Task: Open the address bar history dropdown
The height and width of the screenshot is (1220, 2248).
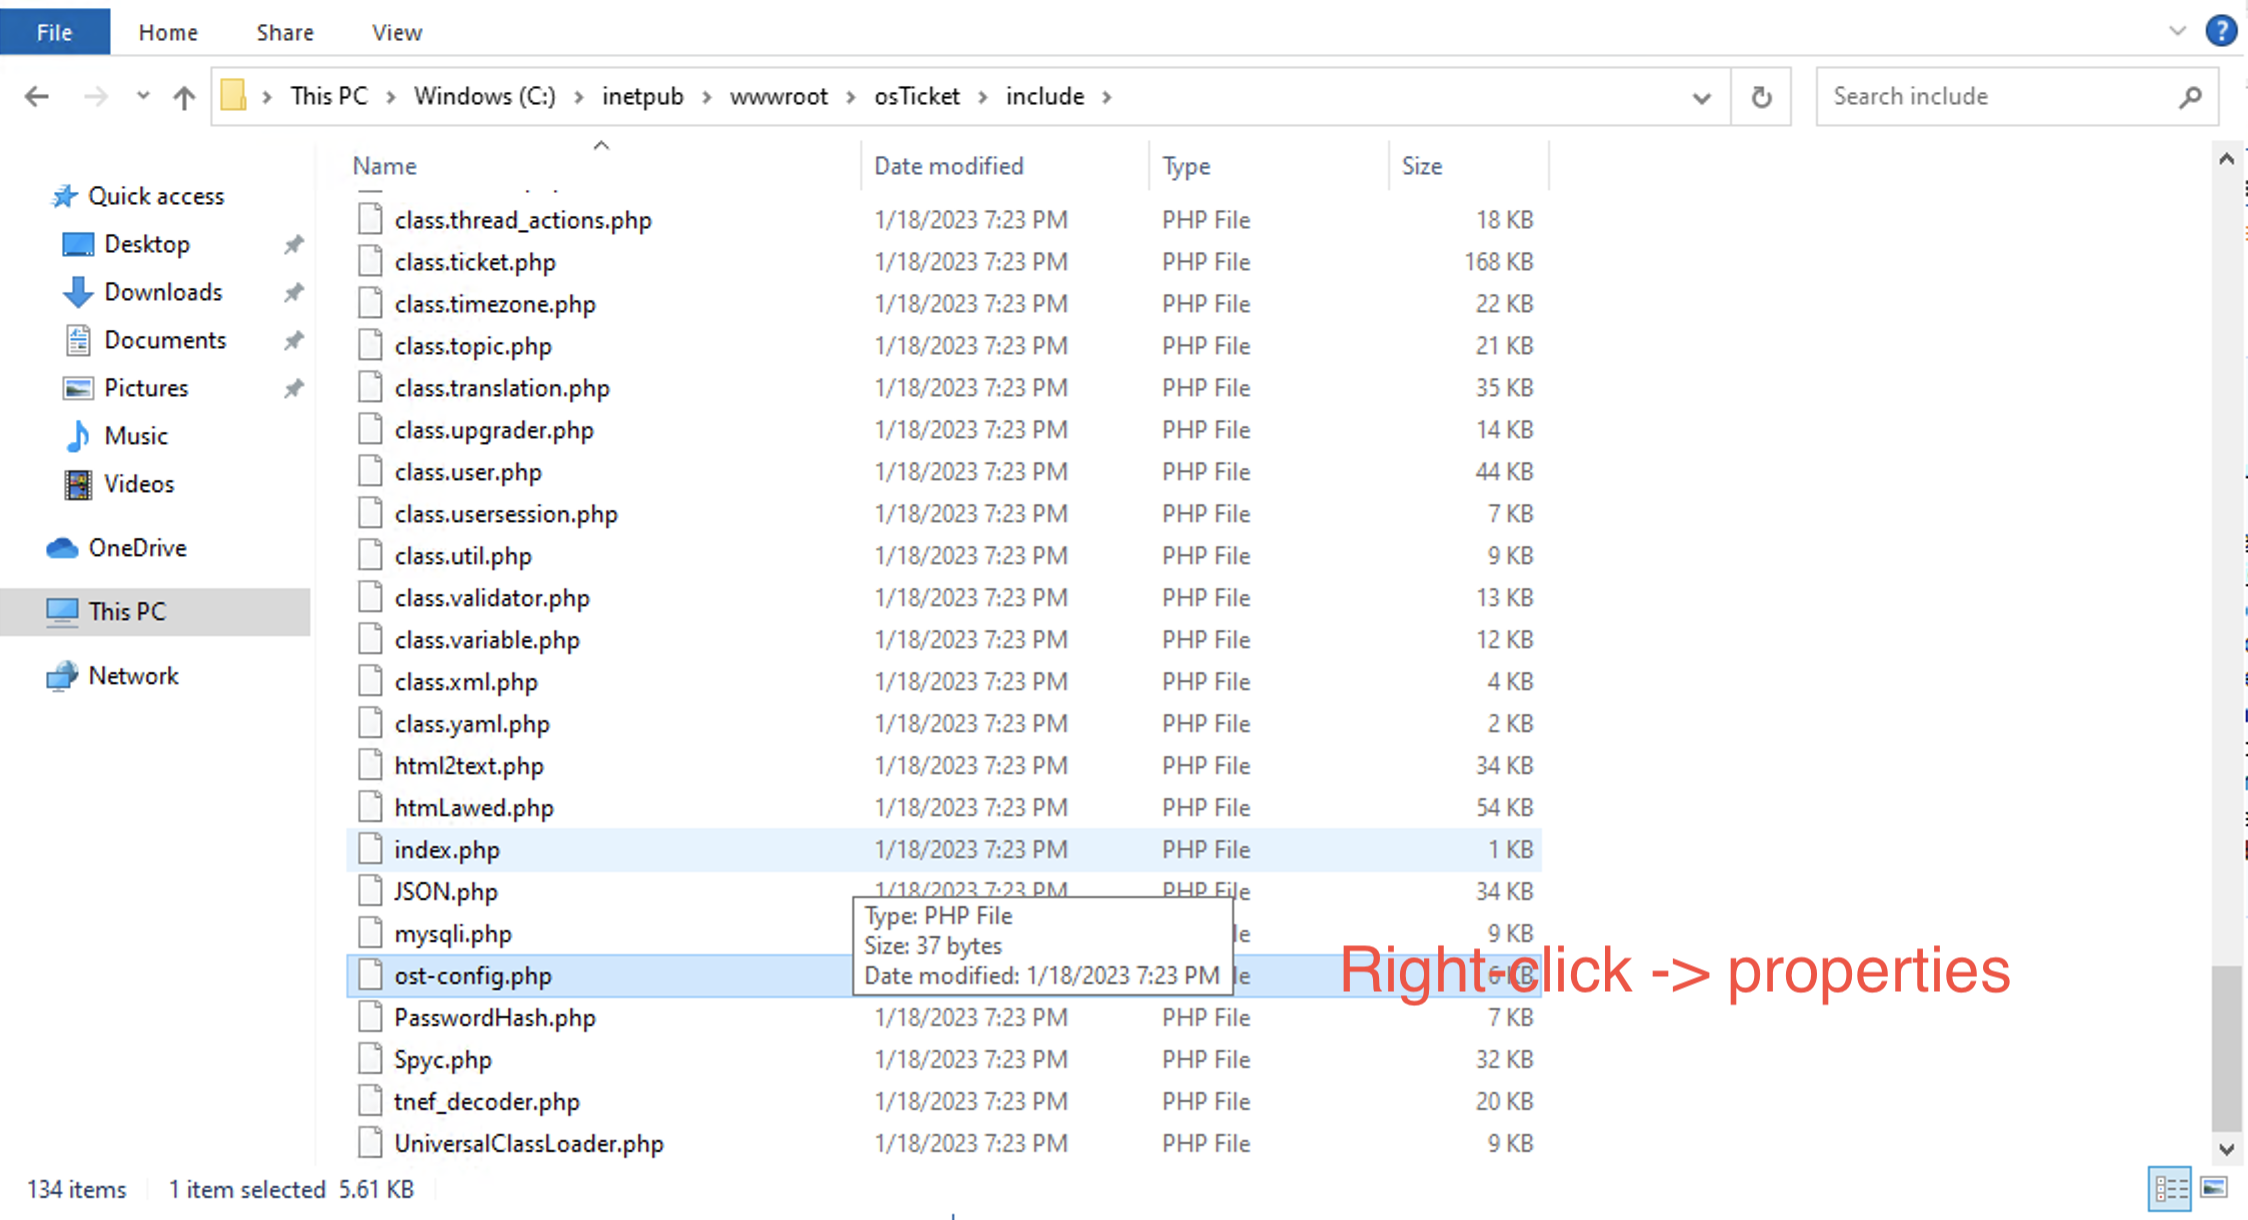Action: pyautogui.click(x=1700, y=96)
